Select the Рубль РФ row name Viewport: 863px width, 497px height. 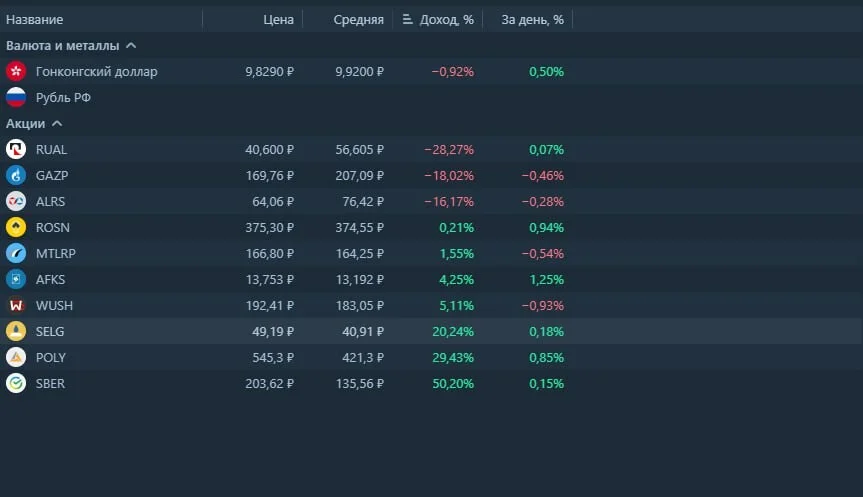[63, 97]
